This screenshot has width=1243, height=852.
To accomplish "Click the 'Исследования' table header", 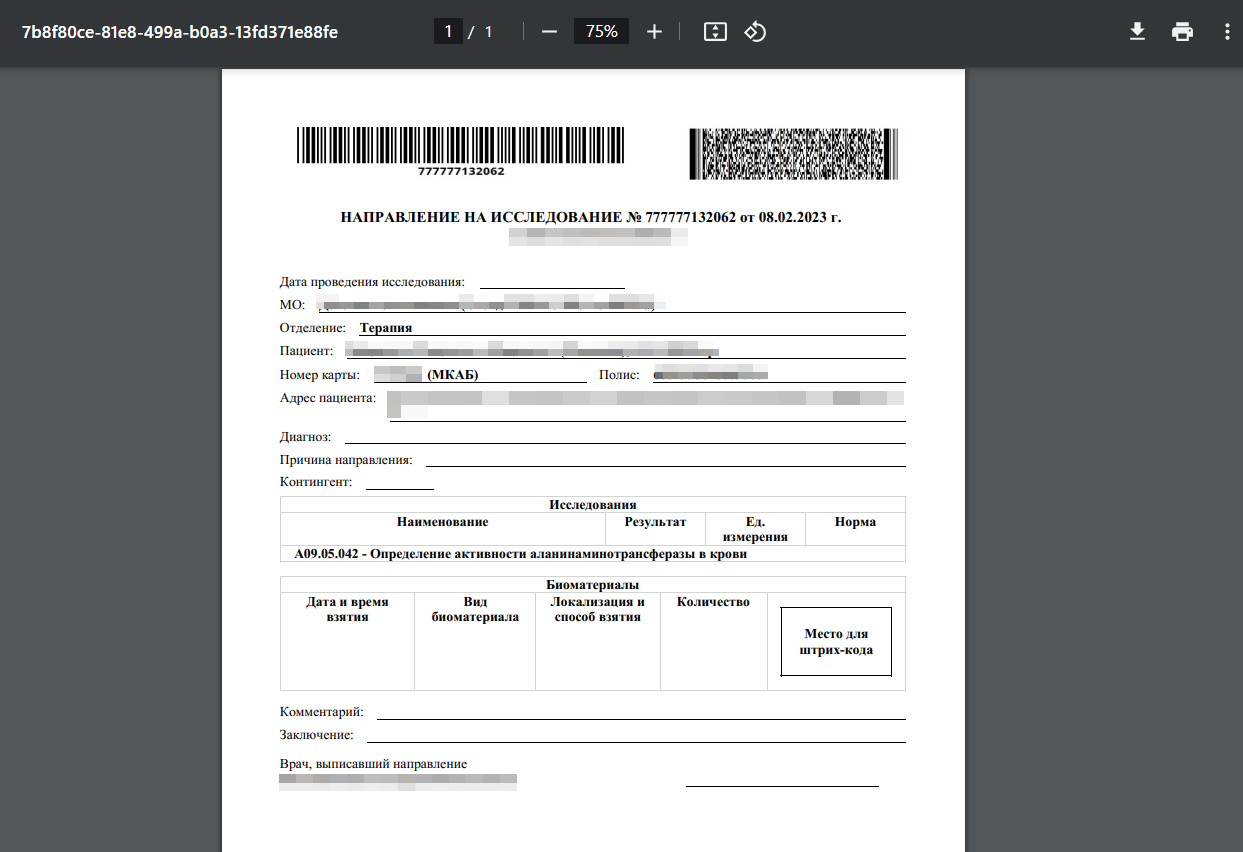I will tap(593, 505).
